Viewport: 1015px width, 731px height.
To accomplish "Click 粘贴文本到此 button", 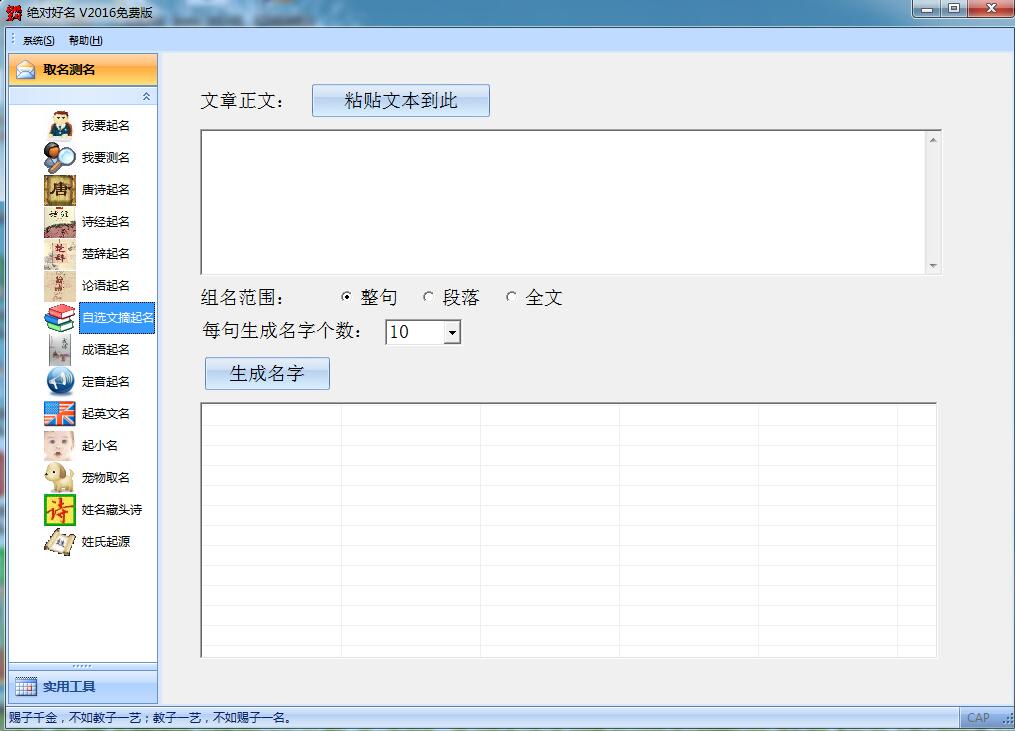I will pyautogui.click(x=401, y=100).
